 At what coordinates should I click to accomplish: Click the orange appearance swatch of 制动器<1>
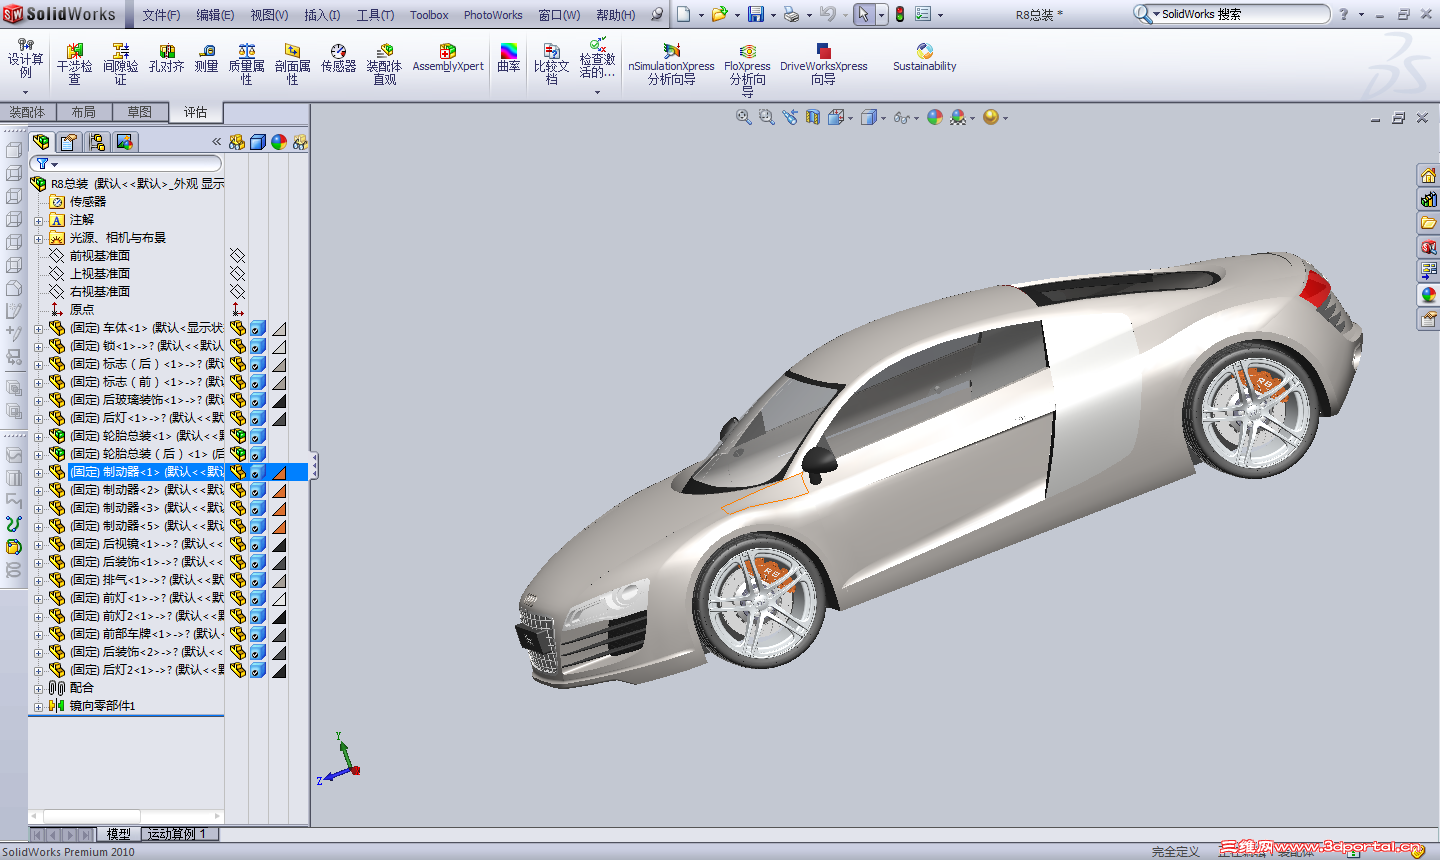279,472
